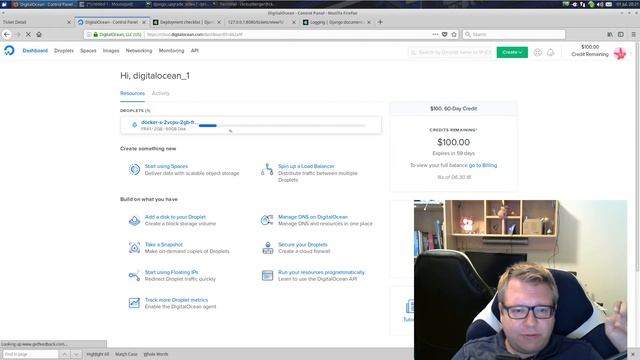Click the Take a Snapshot icon

click(x=134, y=248)
